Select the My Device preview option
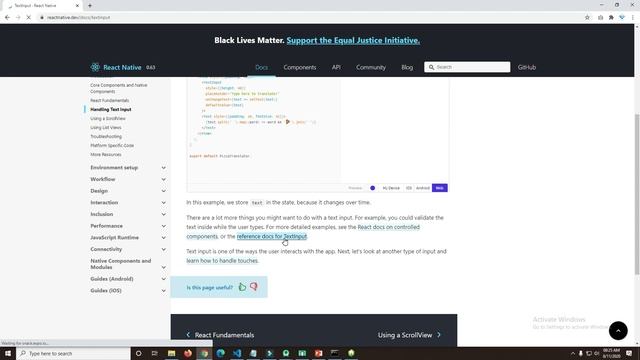640x360 pixels. (x=391, y=188)
